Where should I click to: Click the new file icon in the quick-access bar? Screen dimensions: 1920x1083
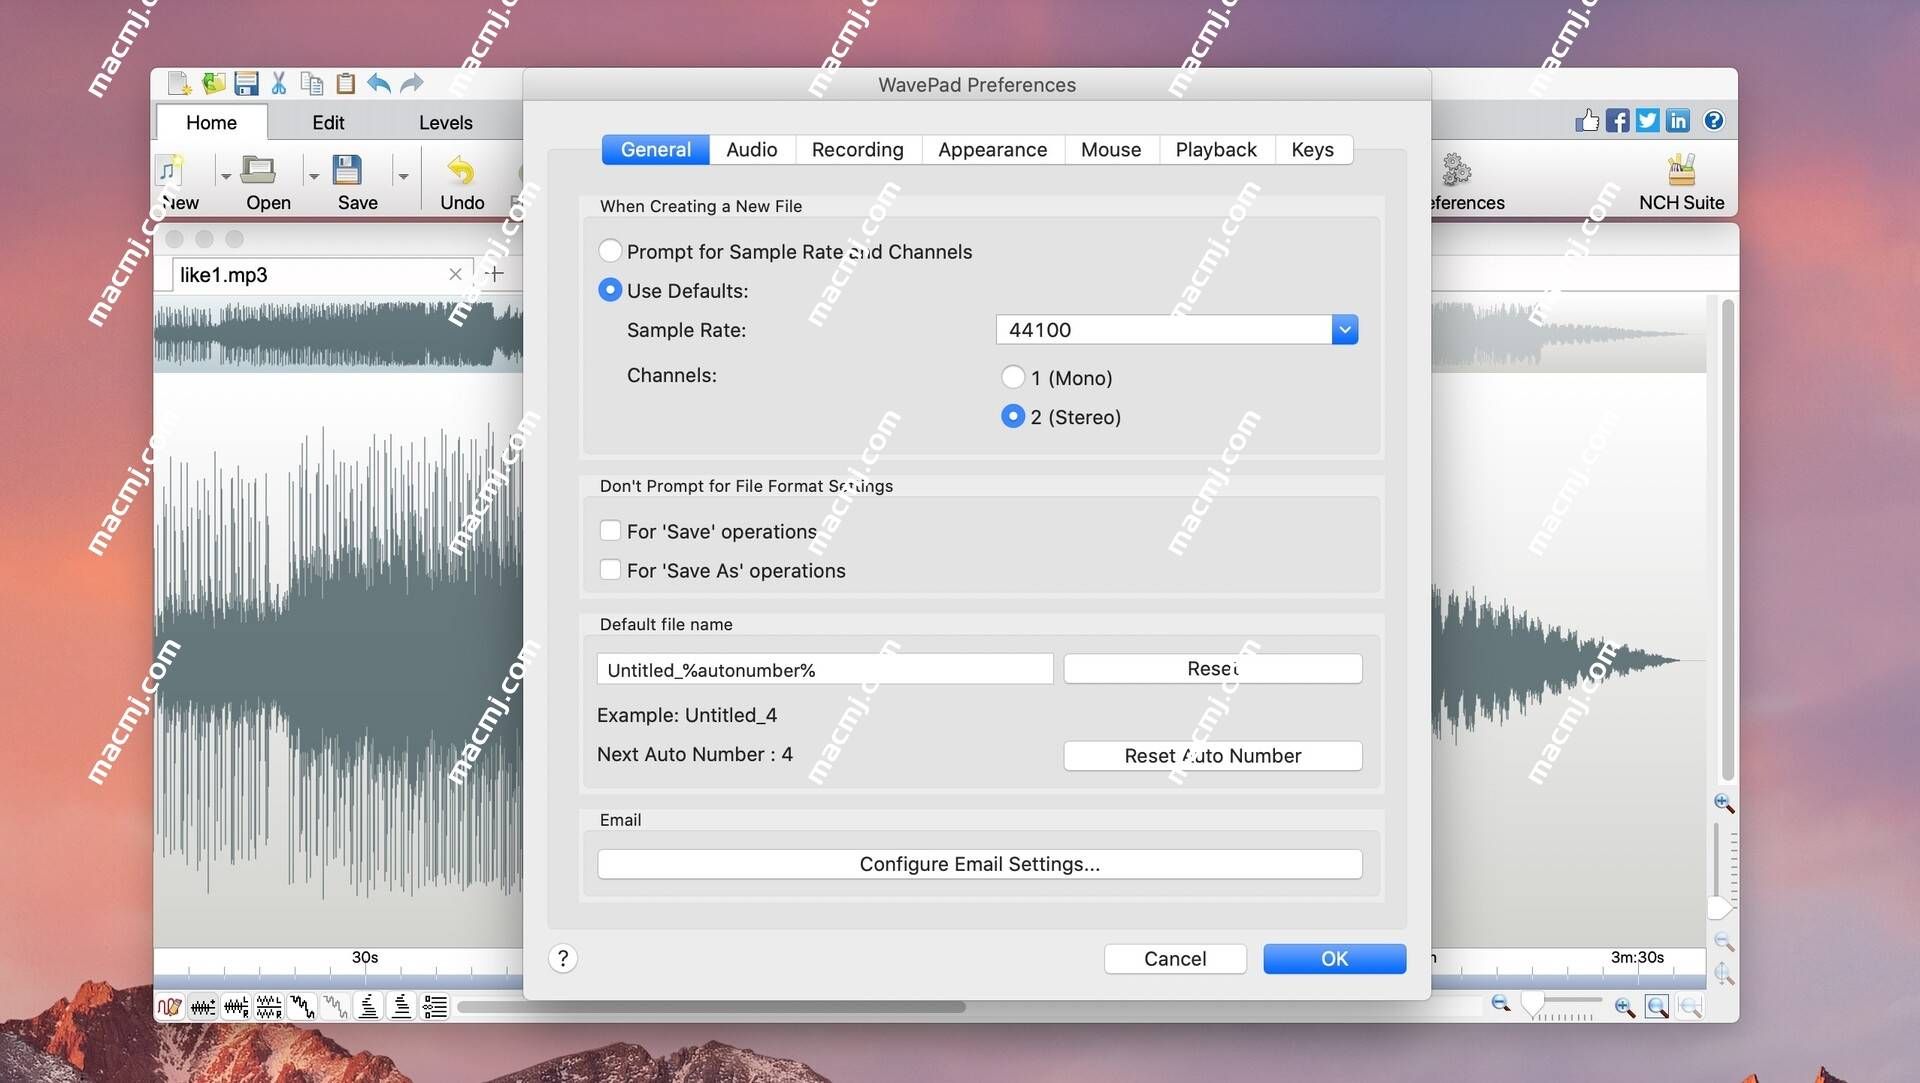(179, 83)
